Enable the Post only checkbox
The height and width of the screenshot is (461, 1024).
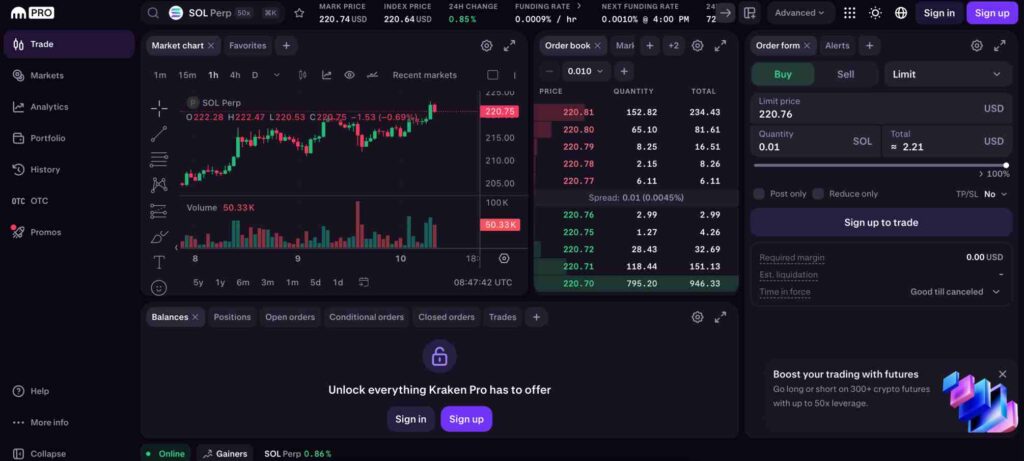(759, 194)
